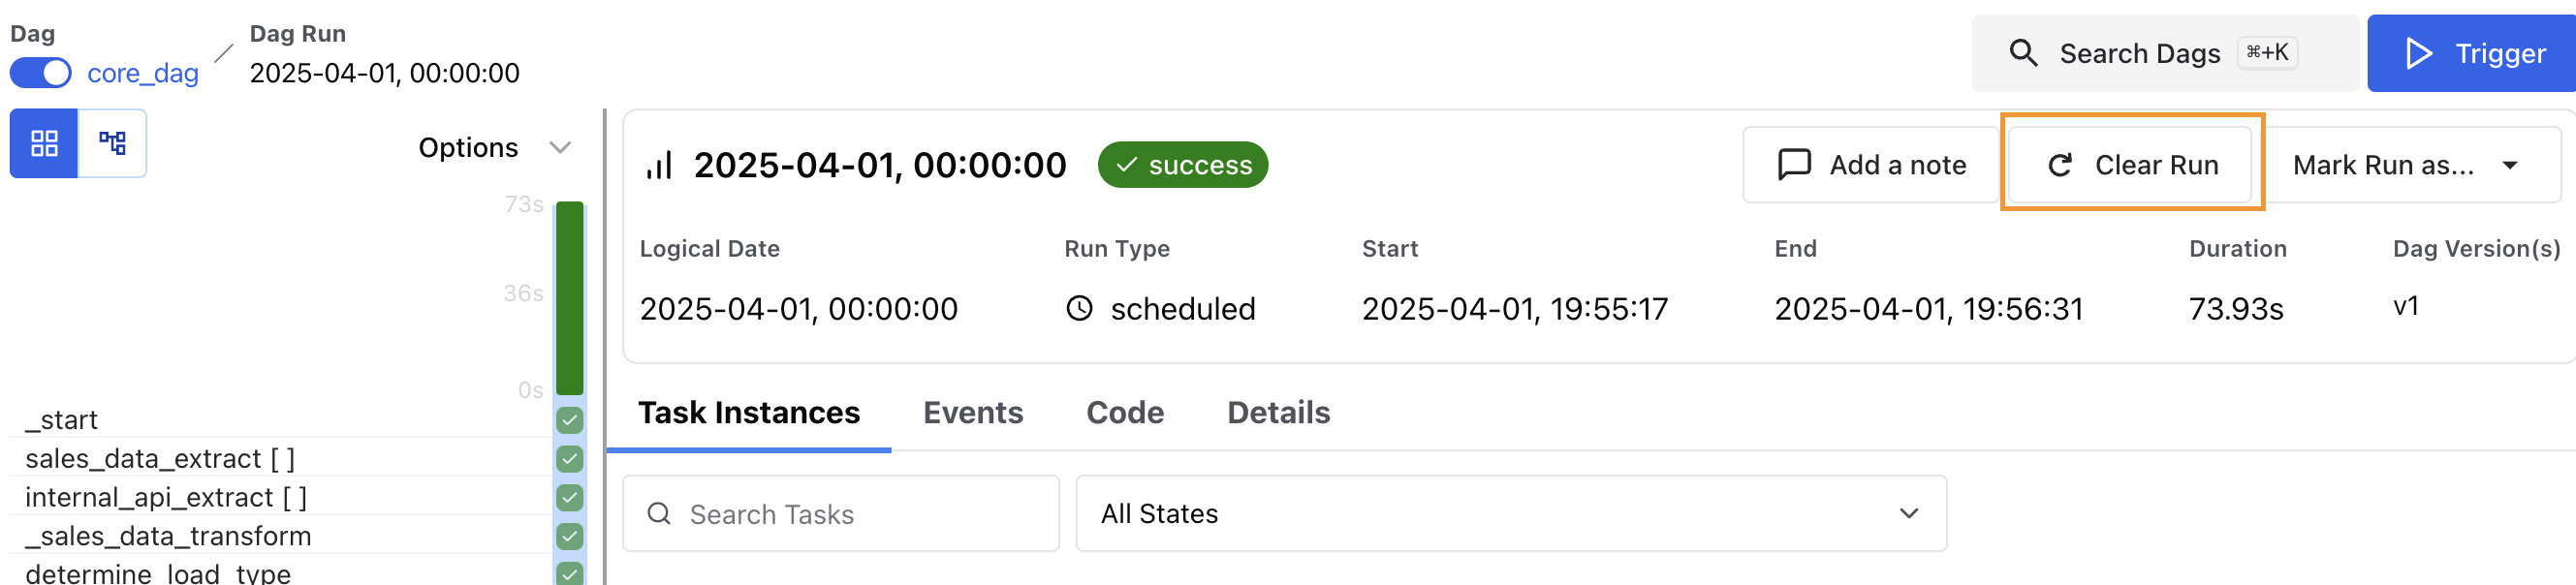Expand the Options menu chevron

(x=559, y=146)
